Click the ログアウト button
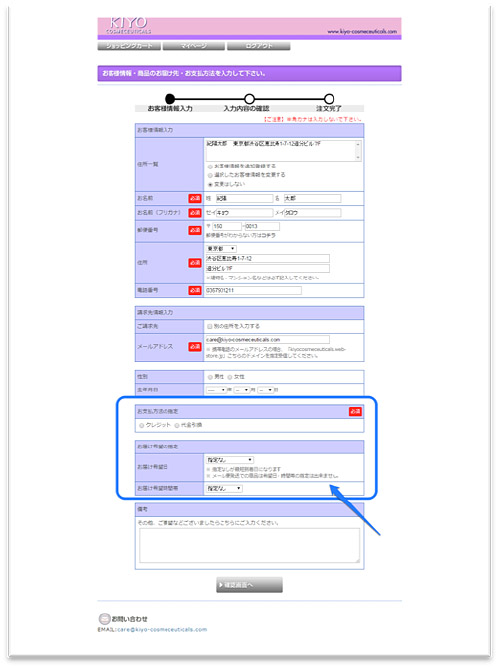Screen dimensions: 500x669 pyautogui.click(x=259, y=46)
